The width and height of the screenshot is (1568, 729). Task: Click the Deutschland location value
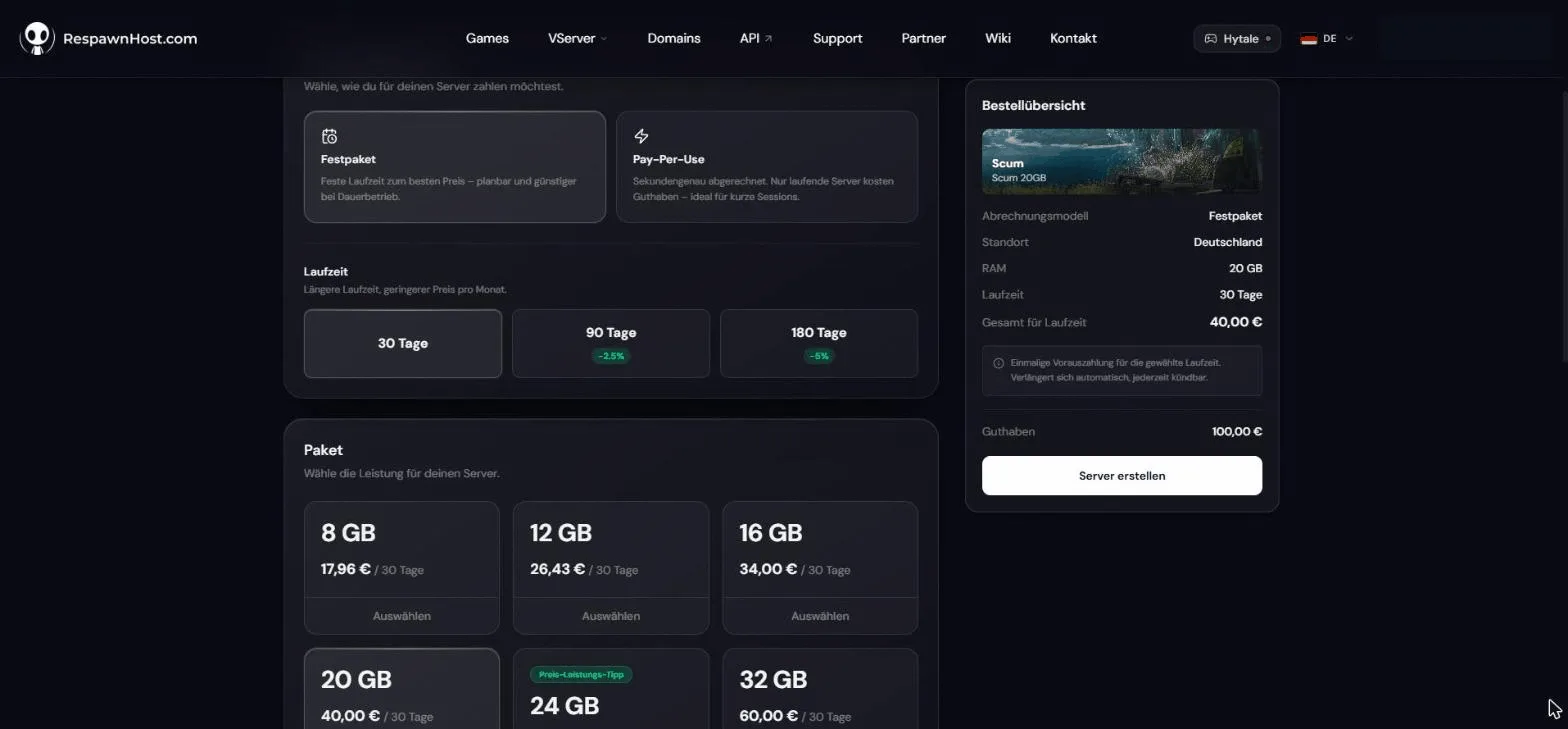1228,242
